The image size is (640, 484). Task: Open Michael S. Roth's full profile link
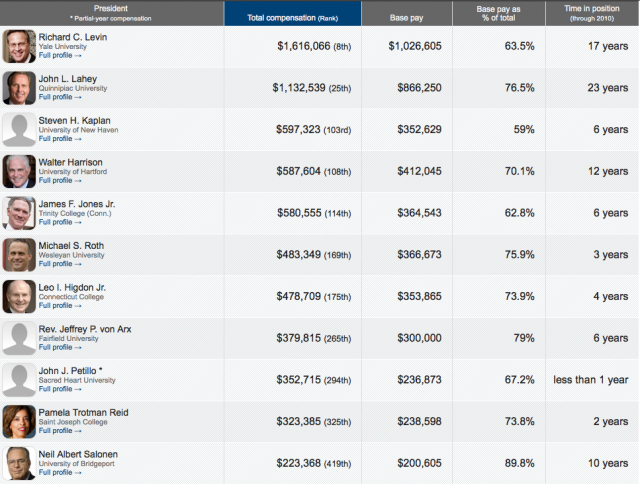(x=60, y=264)
